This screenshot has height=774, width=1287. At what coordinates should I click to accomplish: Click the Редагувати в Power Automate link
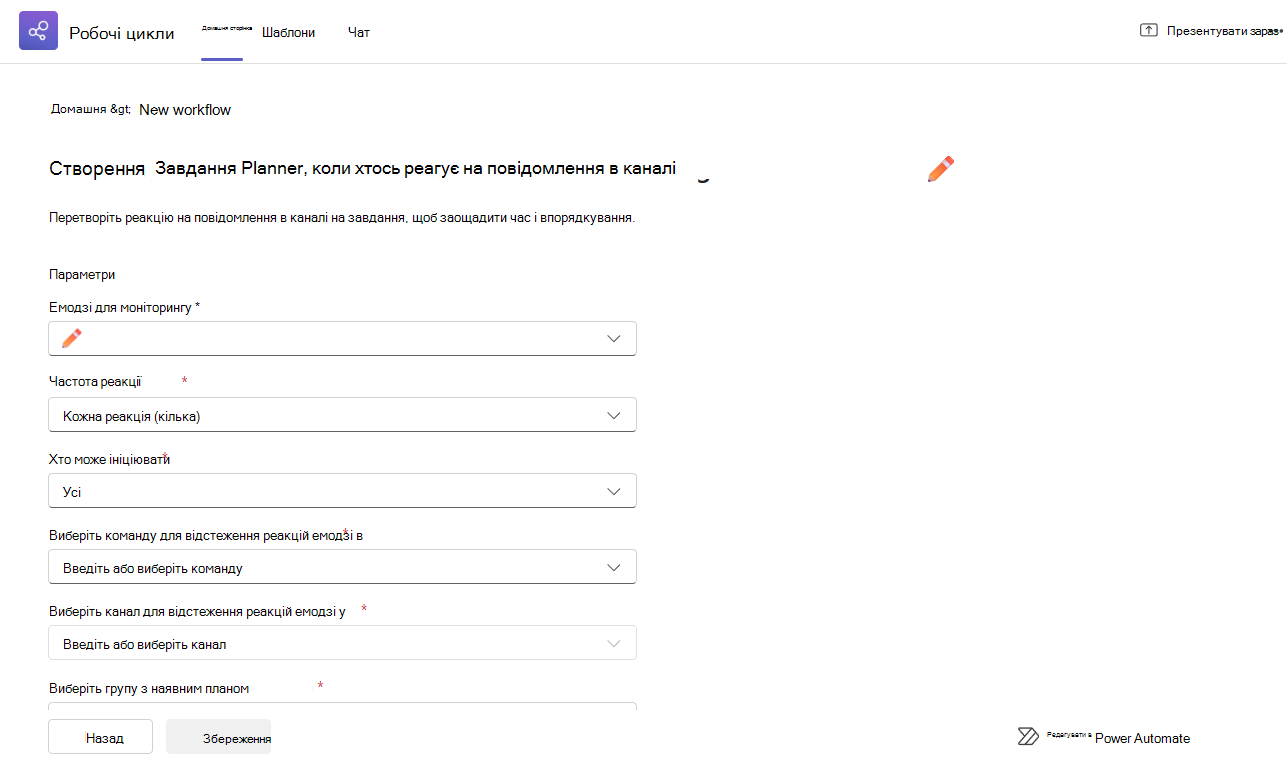(x=1103, y=737)
